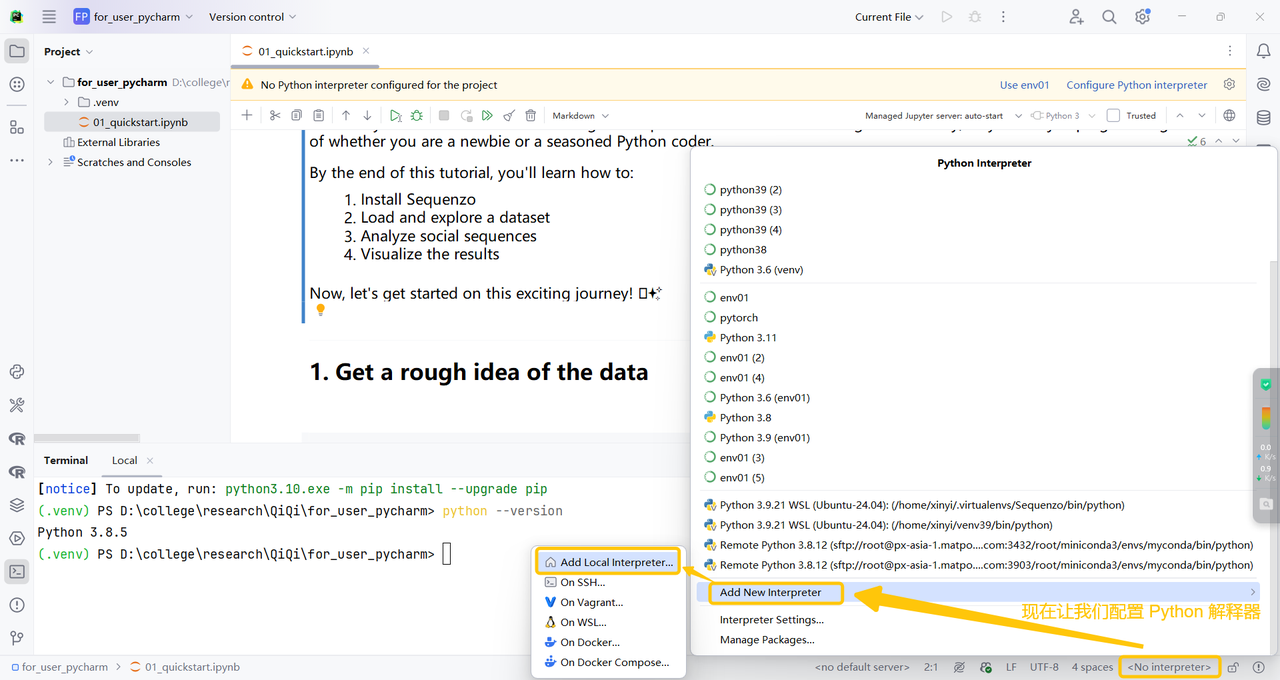
Task: Click the Use env01 link
Action: pos(1024,85)
